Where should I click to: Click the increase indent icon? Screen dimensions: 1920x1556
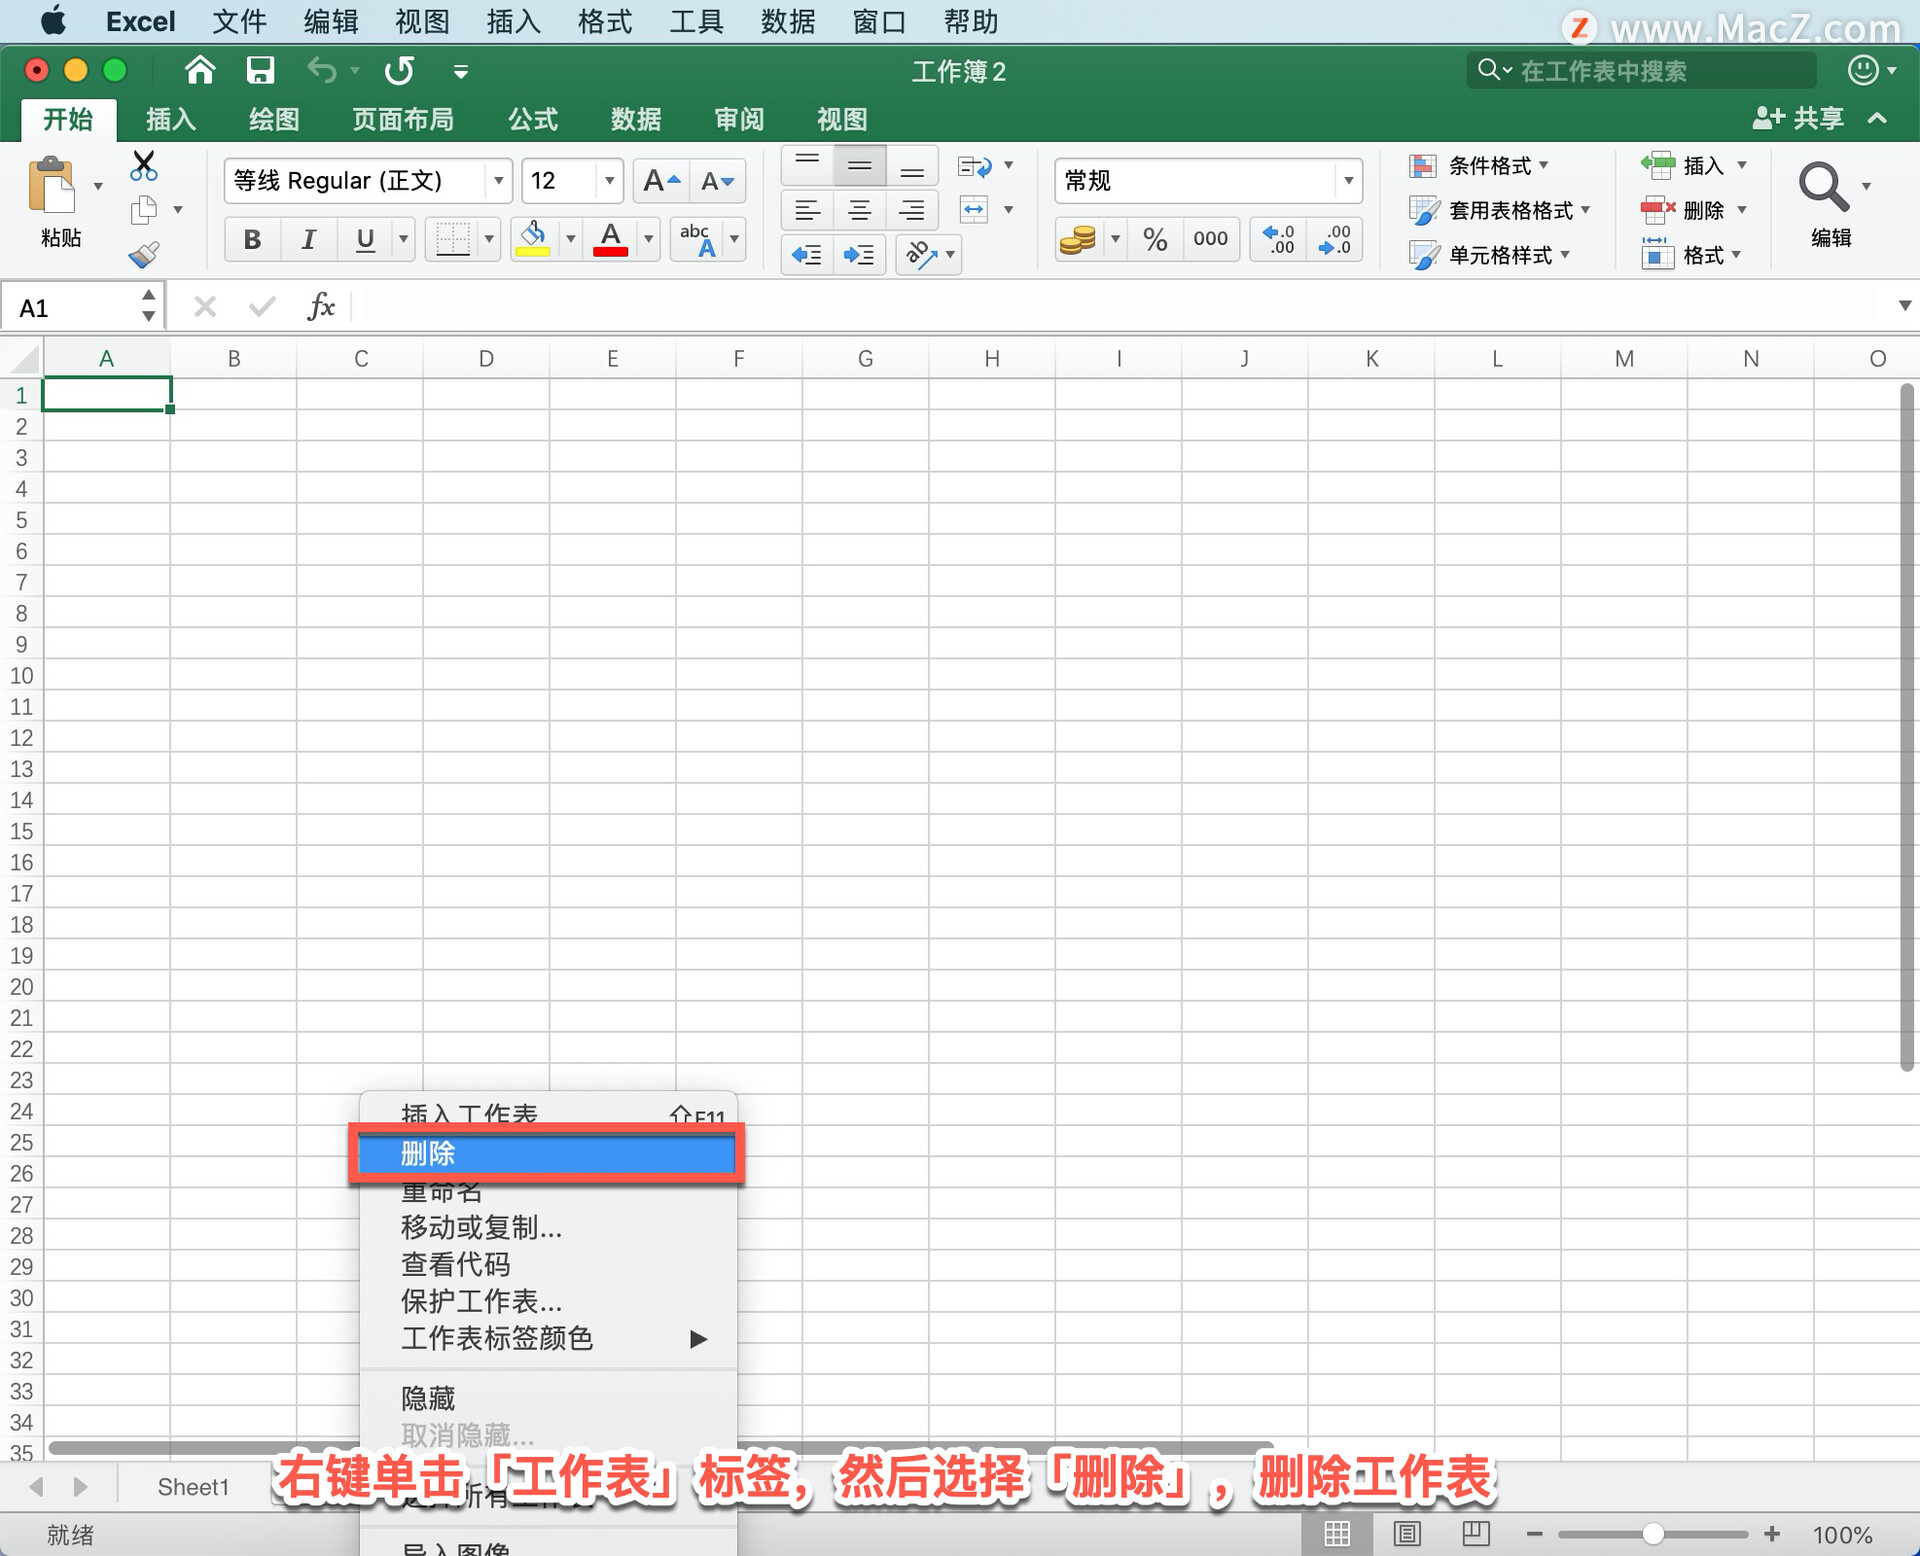pyautogui.click(x=859, y=255)
